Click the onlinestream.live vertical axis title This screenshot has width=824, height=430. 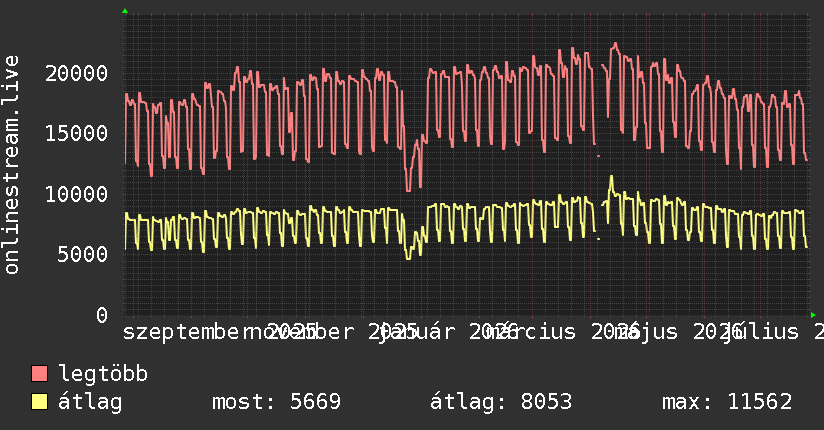pyautogui.click(x=11, y=165)
